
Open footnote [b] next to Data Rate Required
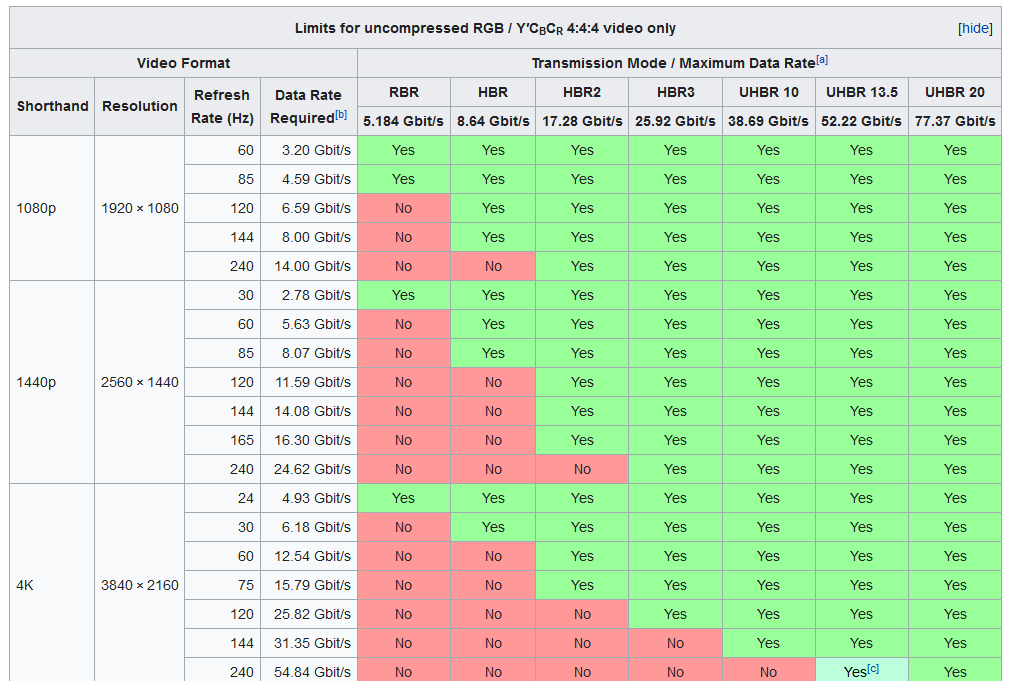pos(341,114)
